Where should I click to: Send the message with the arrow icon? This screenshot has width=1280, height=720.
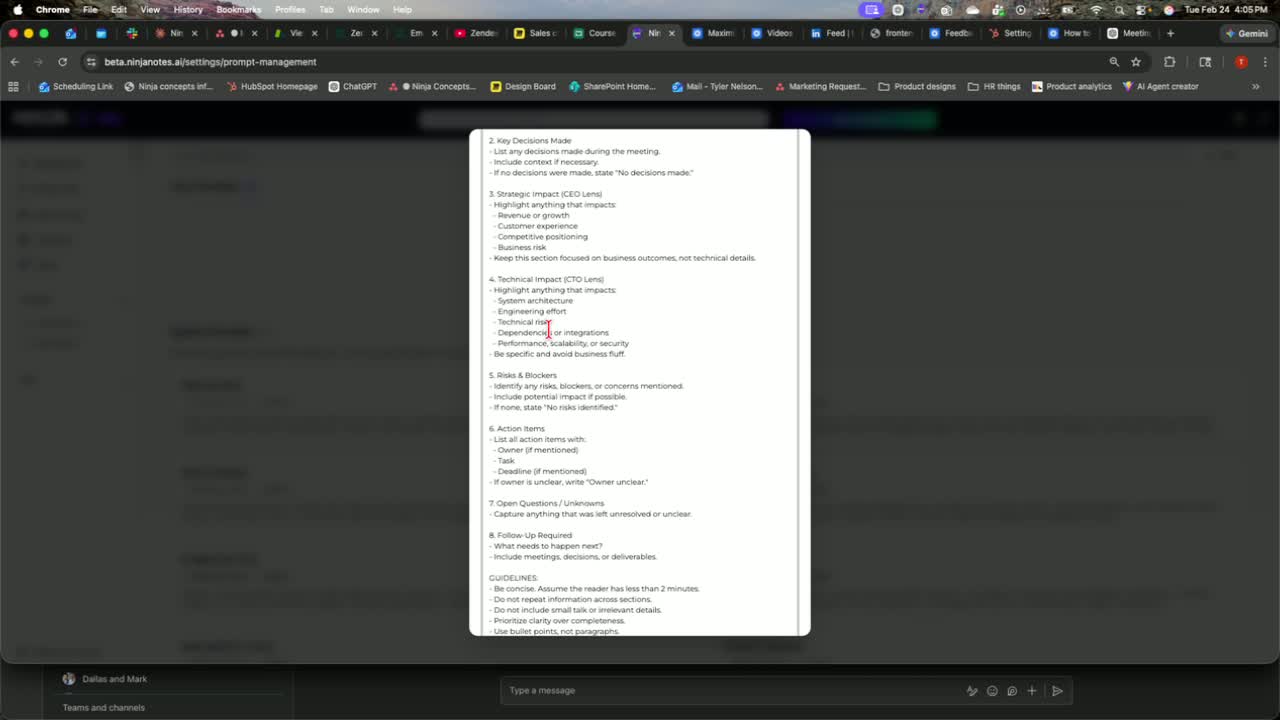coord(1057,690)
